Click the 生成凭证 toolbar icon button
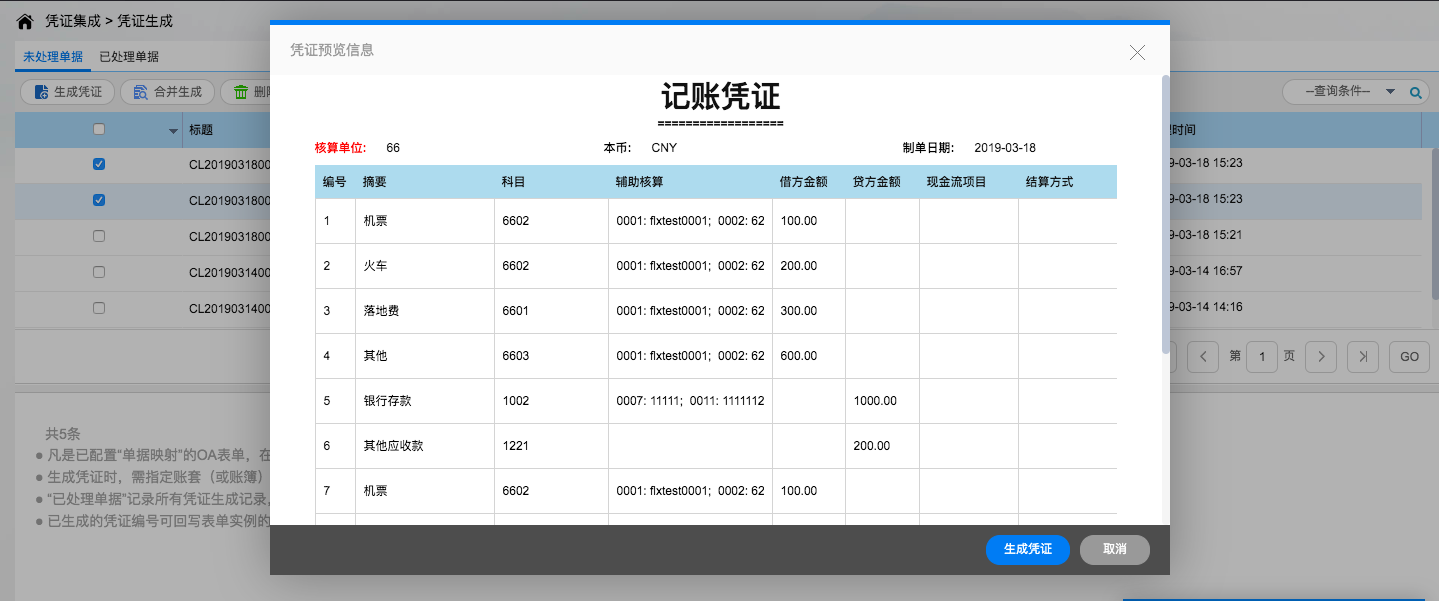The height and width of the screenshot is (601, 1439). 42,92
